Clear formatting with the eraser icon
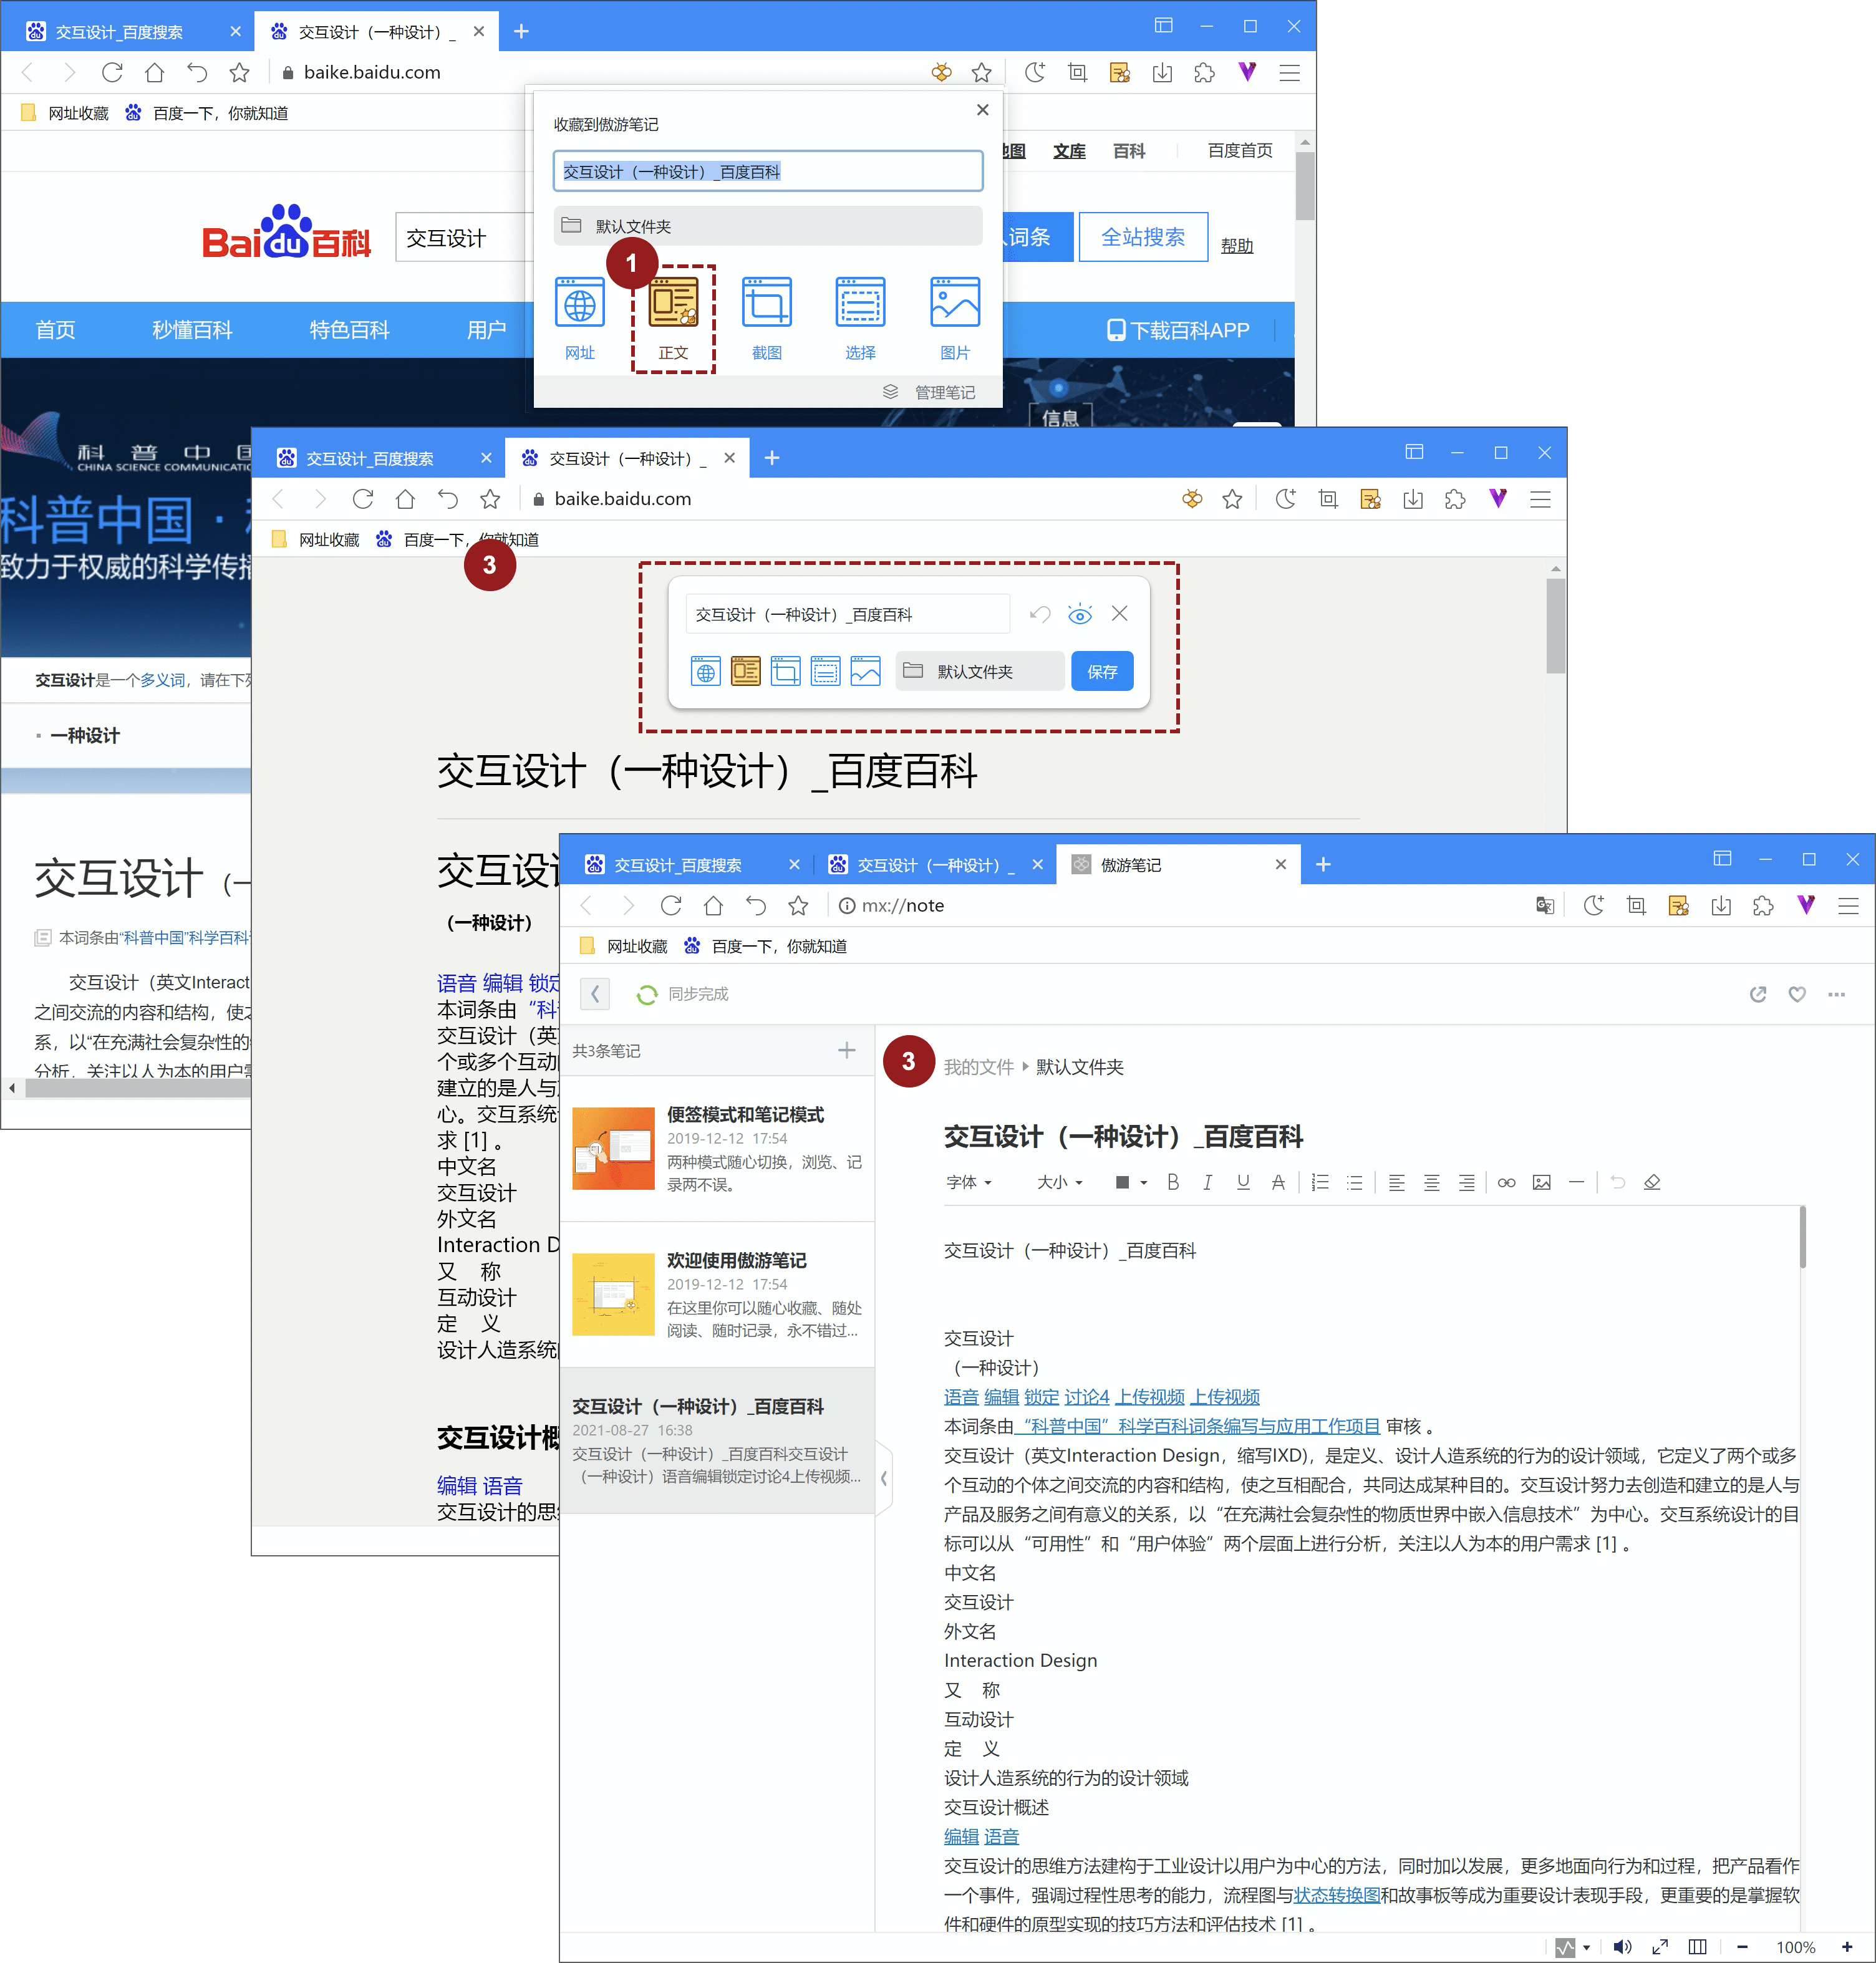The image size is (1876, 1963). pyautogui.click(x=1652, y=1182)
